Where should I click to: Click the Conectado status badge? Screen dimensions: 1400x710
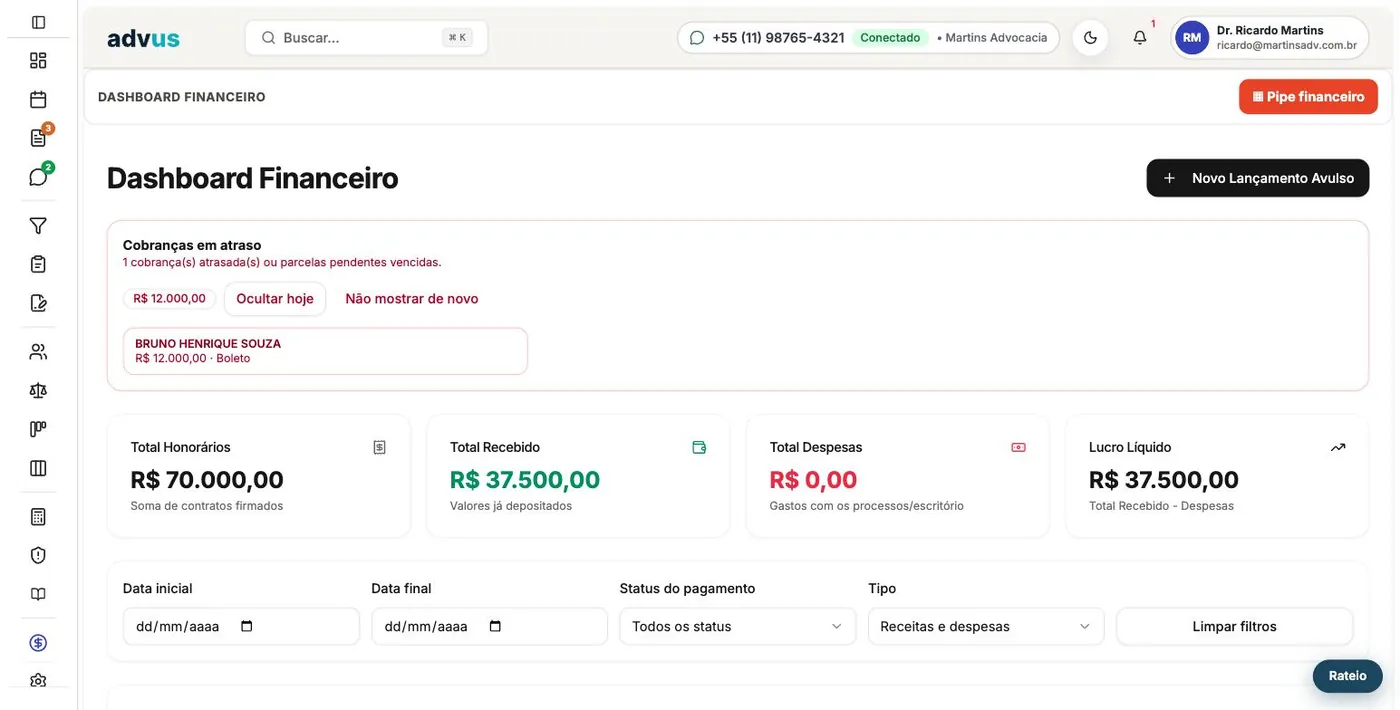(890, 38)
